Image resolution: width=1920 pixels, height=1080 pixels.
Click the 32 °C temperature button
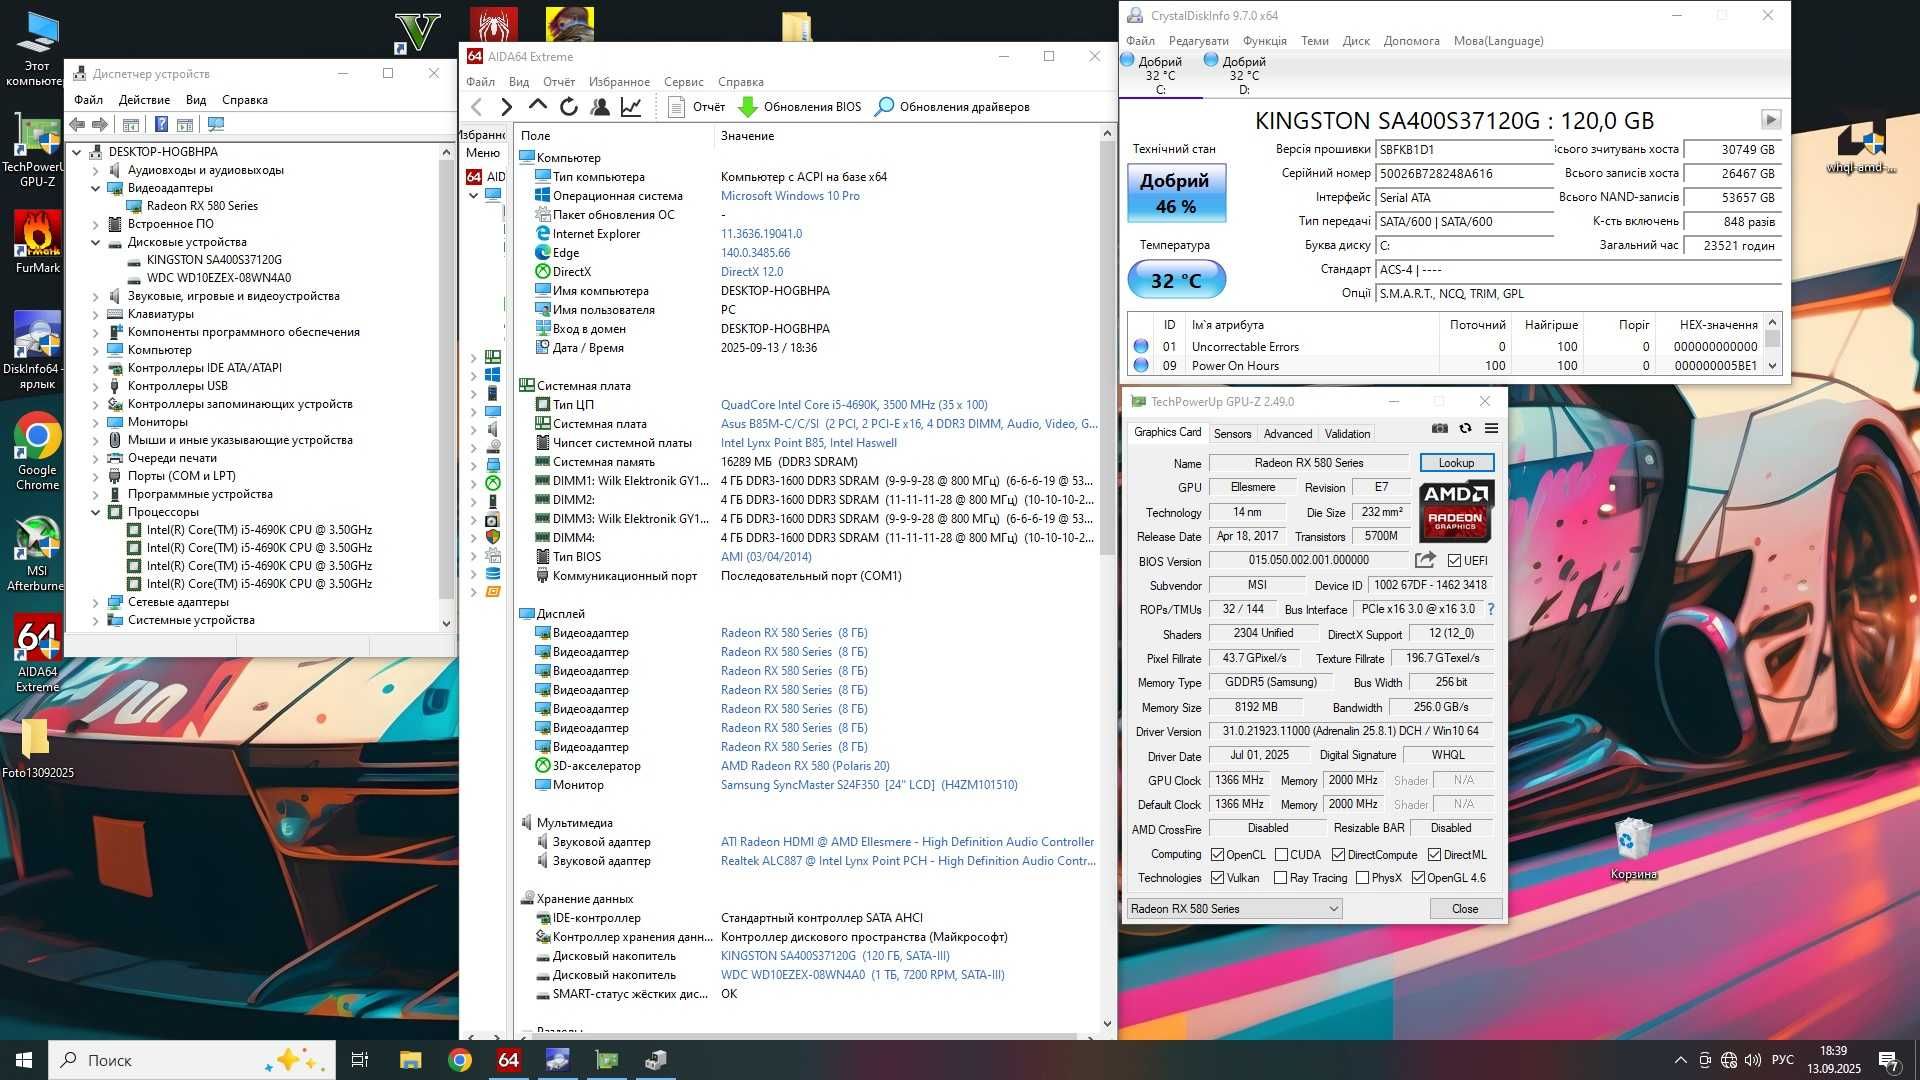[1176, 280]
